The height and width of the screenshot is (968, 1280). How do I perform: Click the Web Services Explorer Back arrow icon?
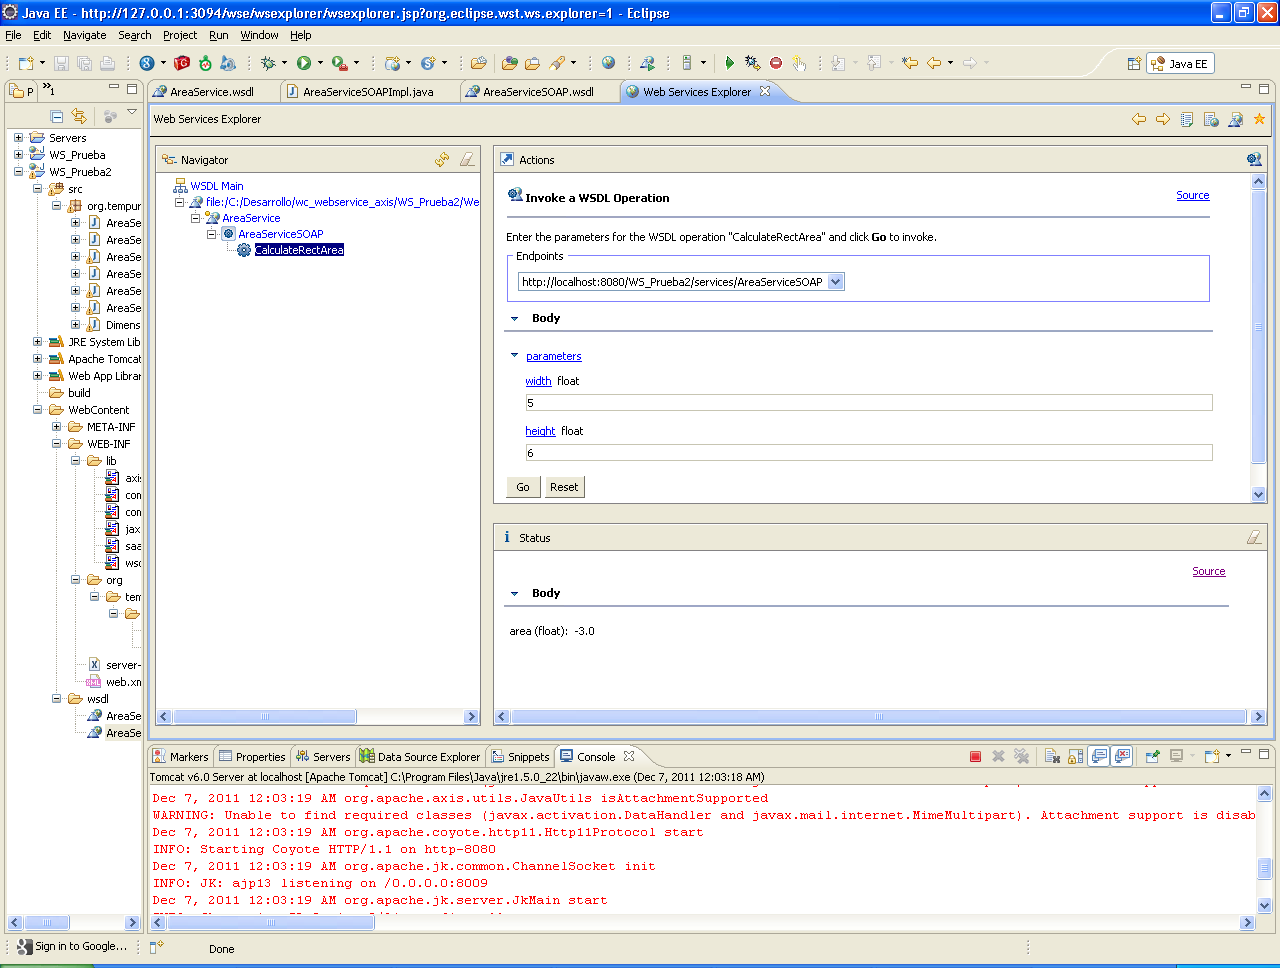coord(1139,119)
